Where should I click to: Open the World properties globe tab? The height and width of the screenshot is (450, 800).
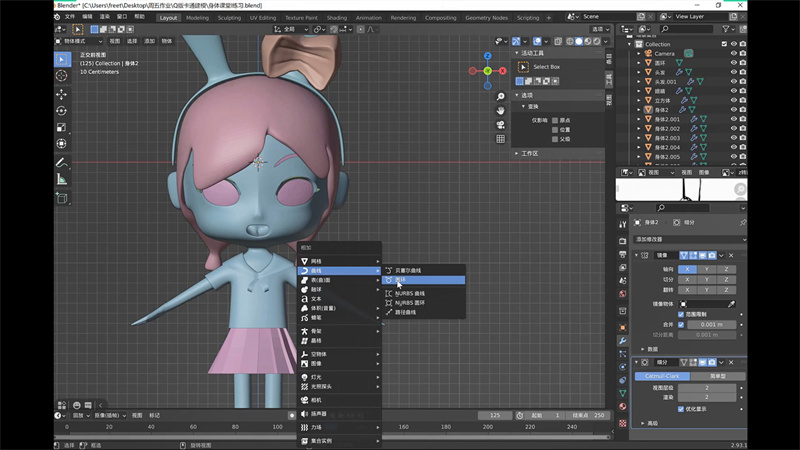[622, 294]
